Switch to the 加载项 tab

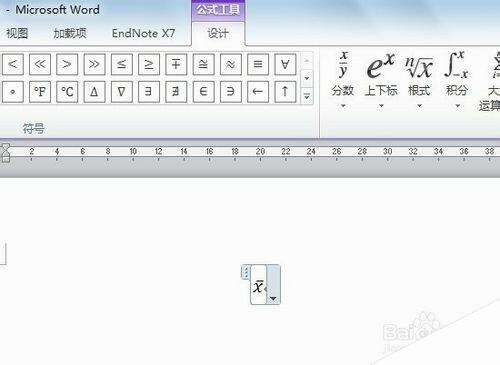point(70,33)
